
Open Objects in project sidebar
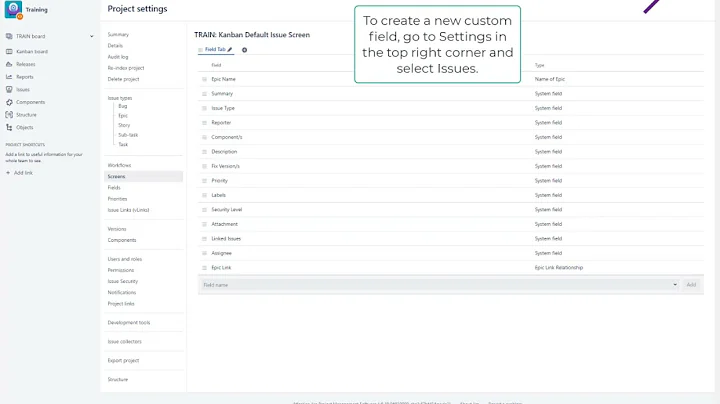(25, 127)
